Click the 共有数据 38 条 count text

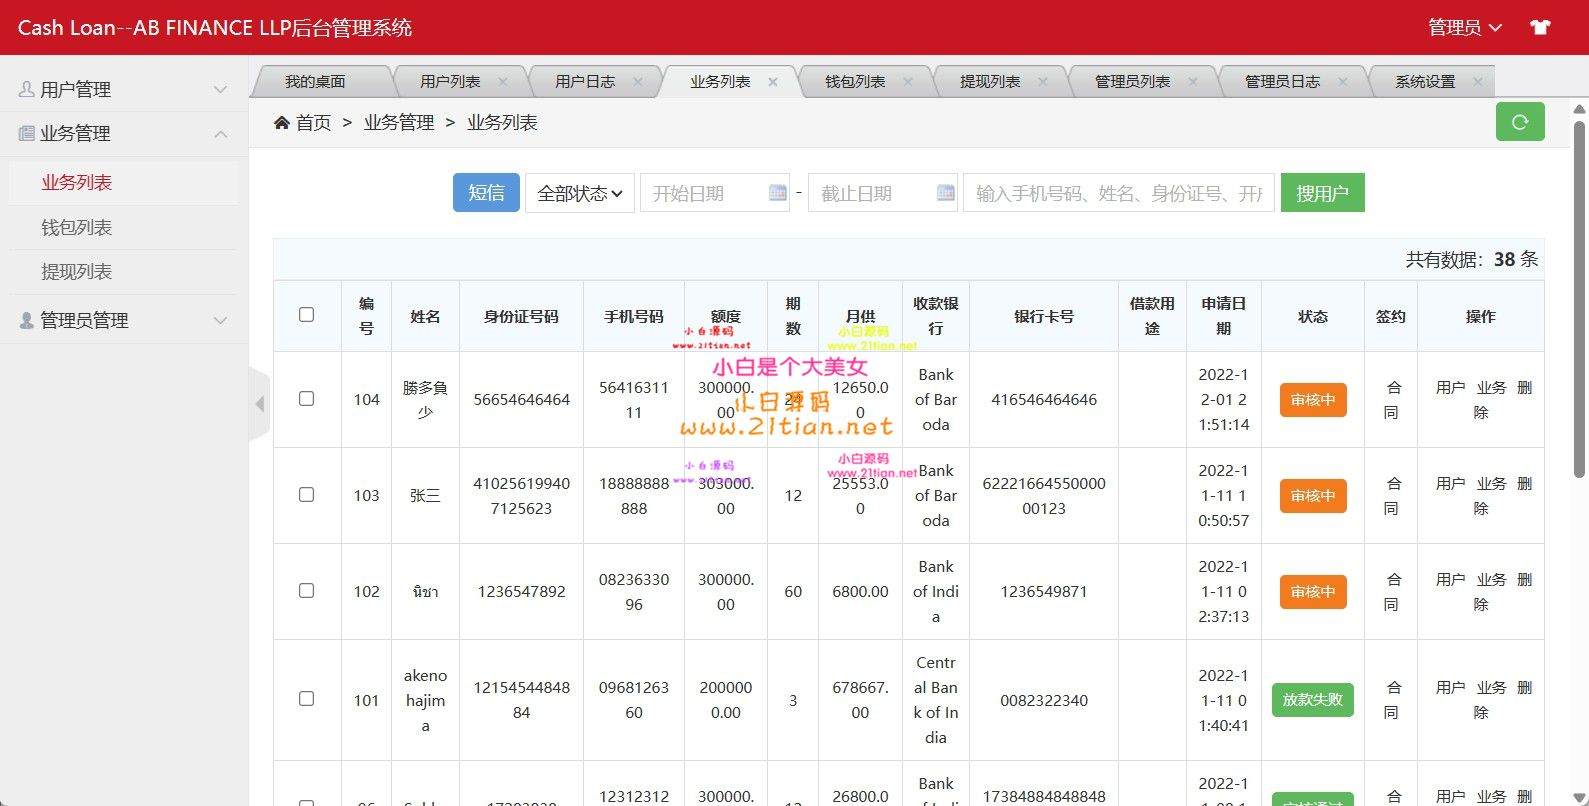pos(1471,259)
